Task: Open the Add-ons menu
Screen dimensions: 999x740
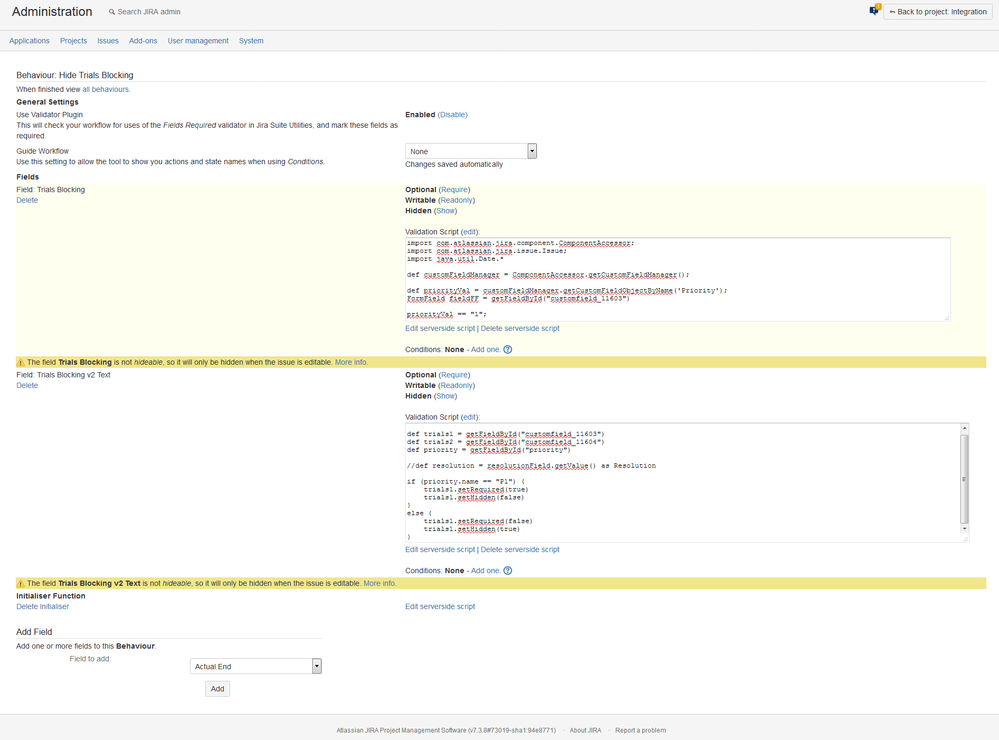Action: (143, 41)
